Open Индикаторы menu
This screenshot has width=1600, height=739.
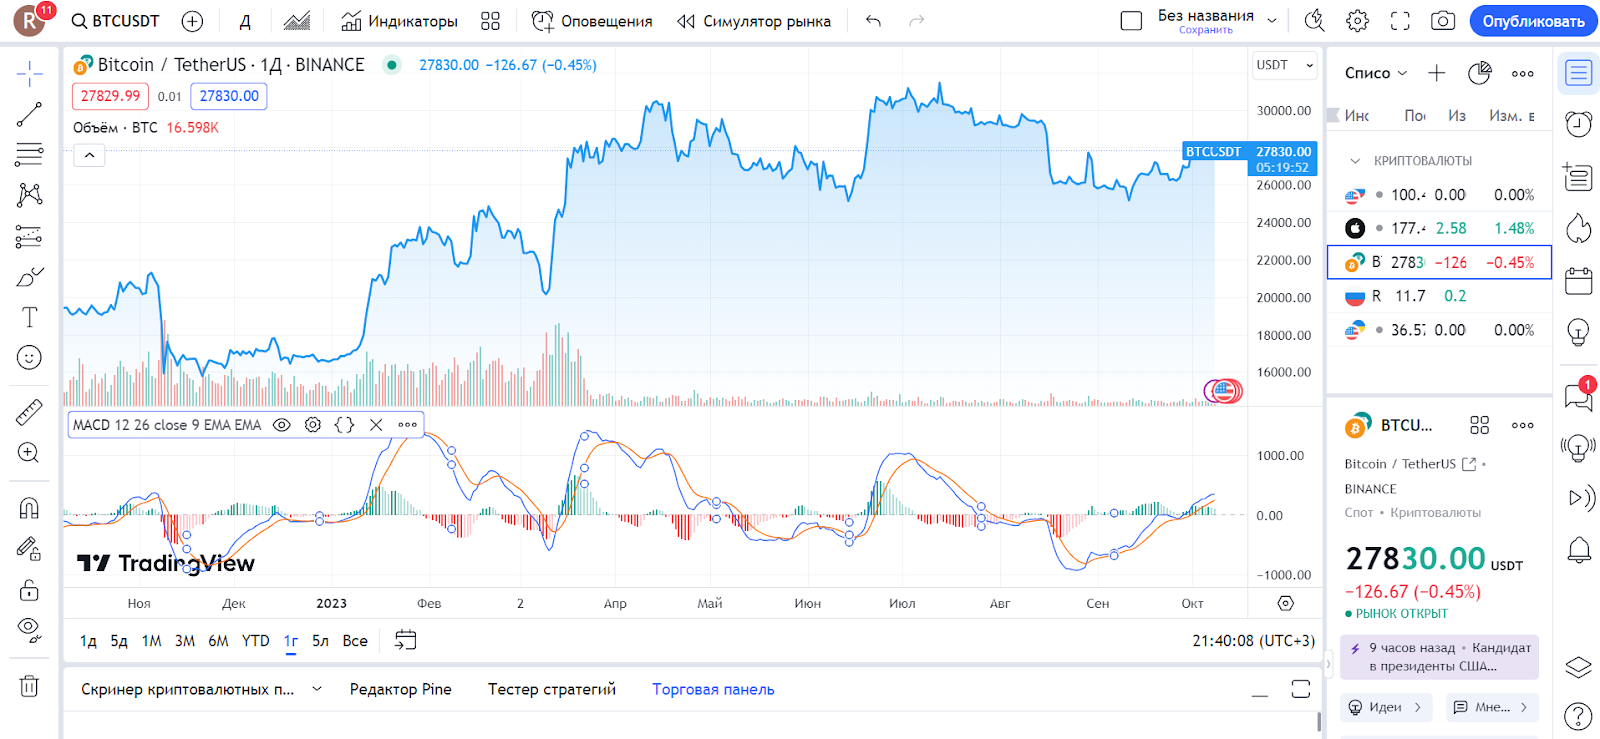399,21
